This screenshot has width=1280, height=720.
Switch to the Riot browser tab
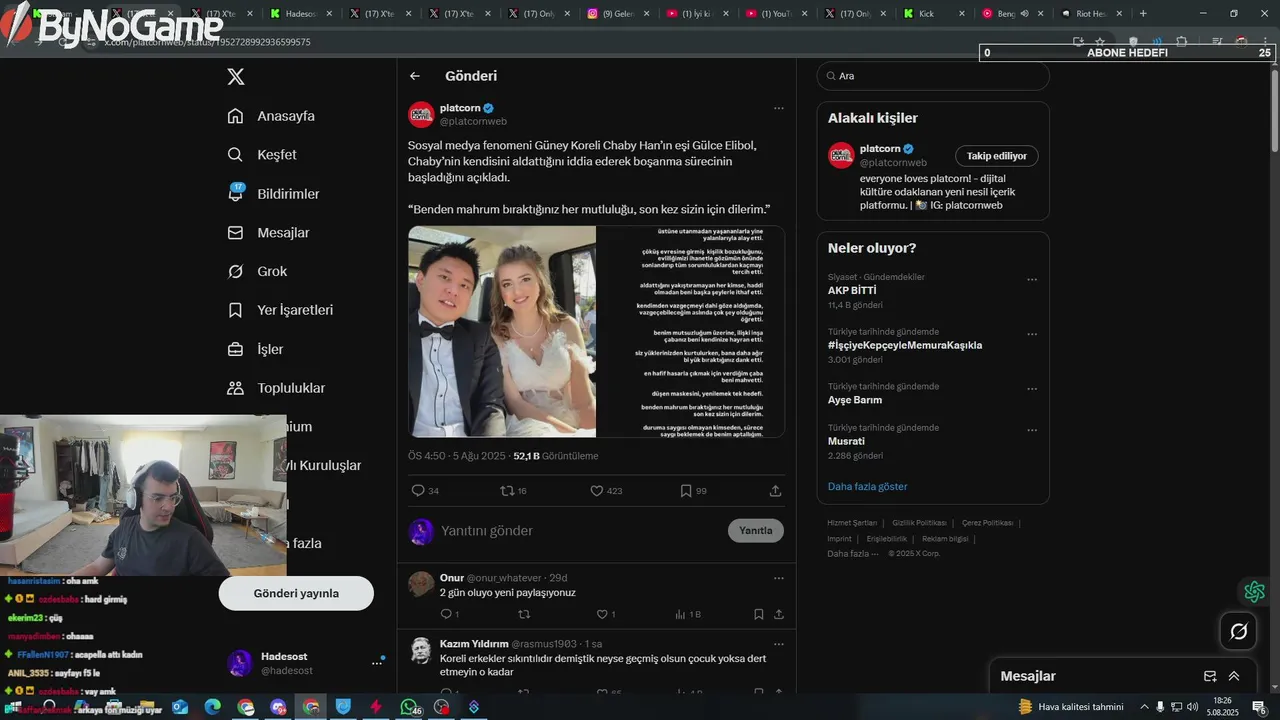(1092, 14)
